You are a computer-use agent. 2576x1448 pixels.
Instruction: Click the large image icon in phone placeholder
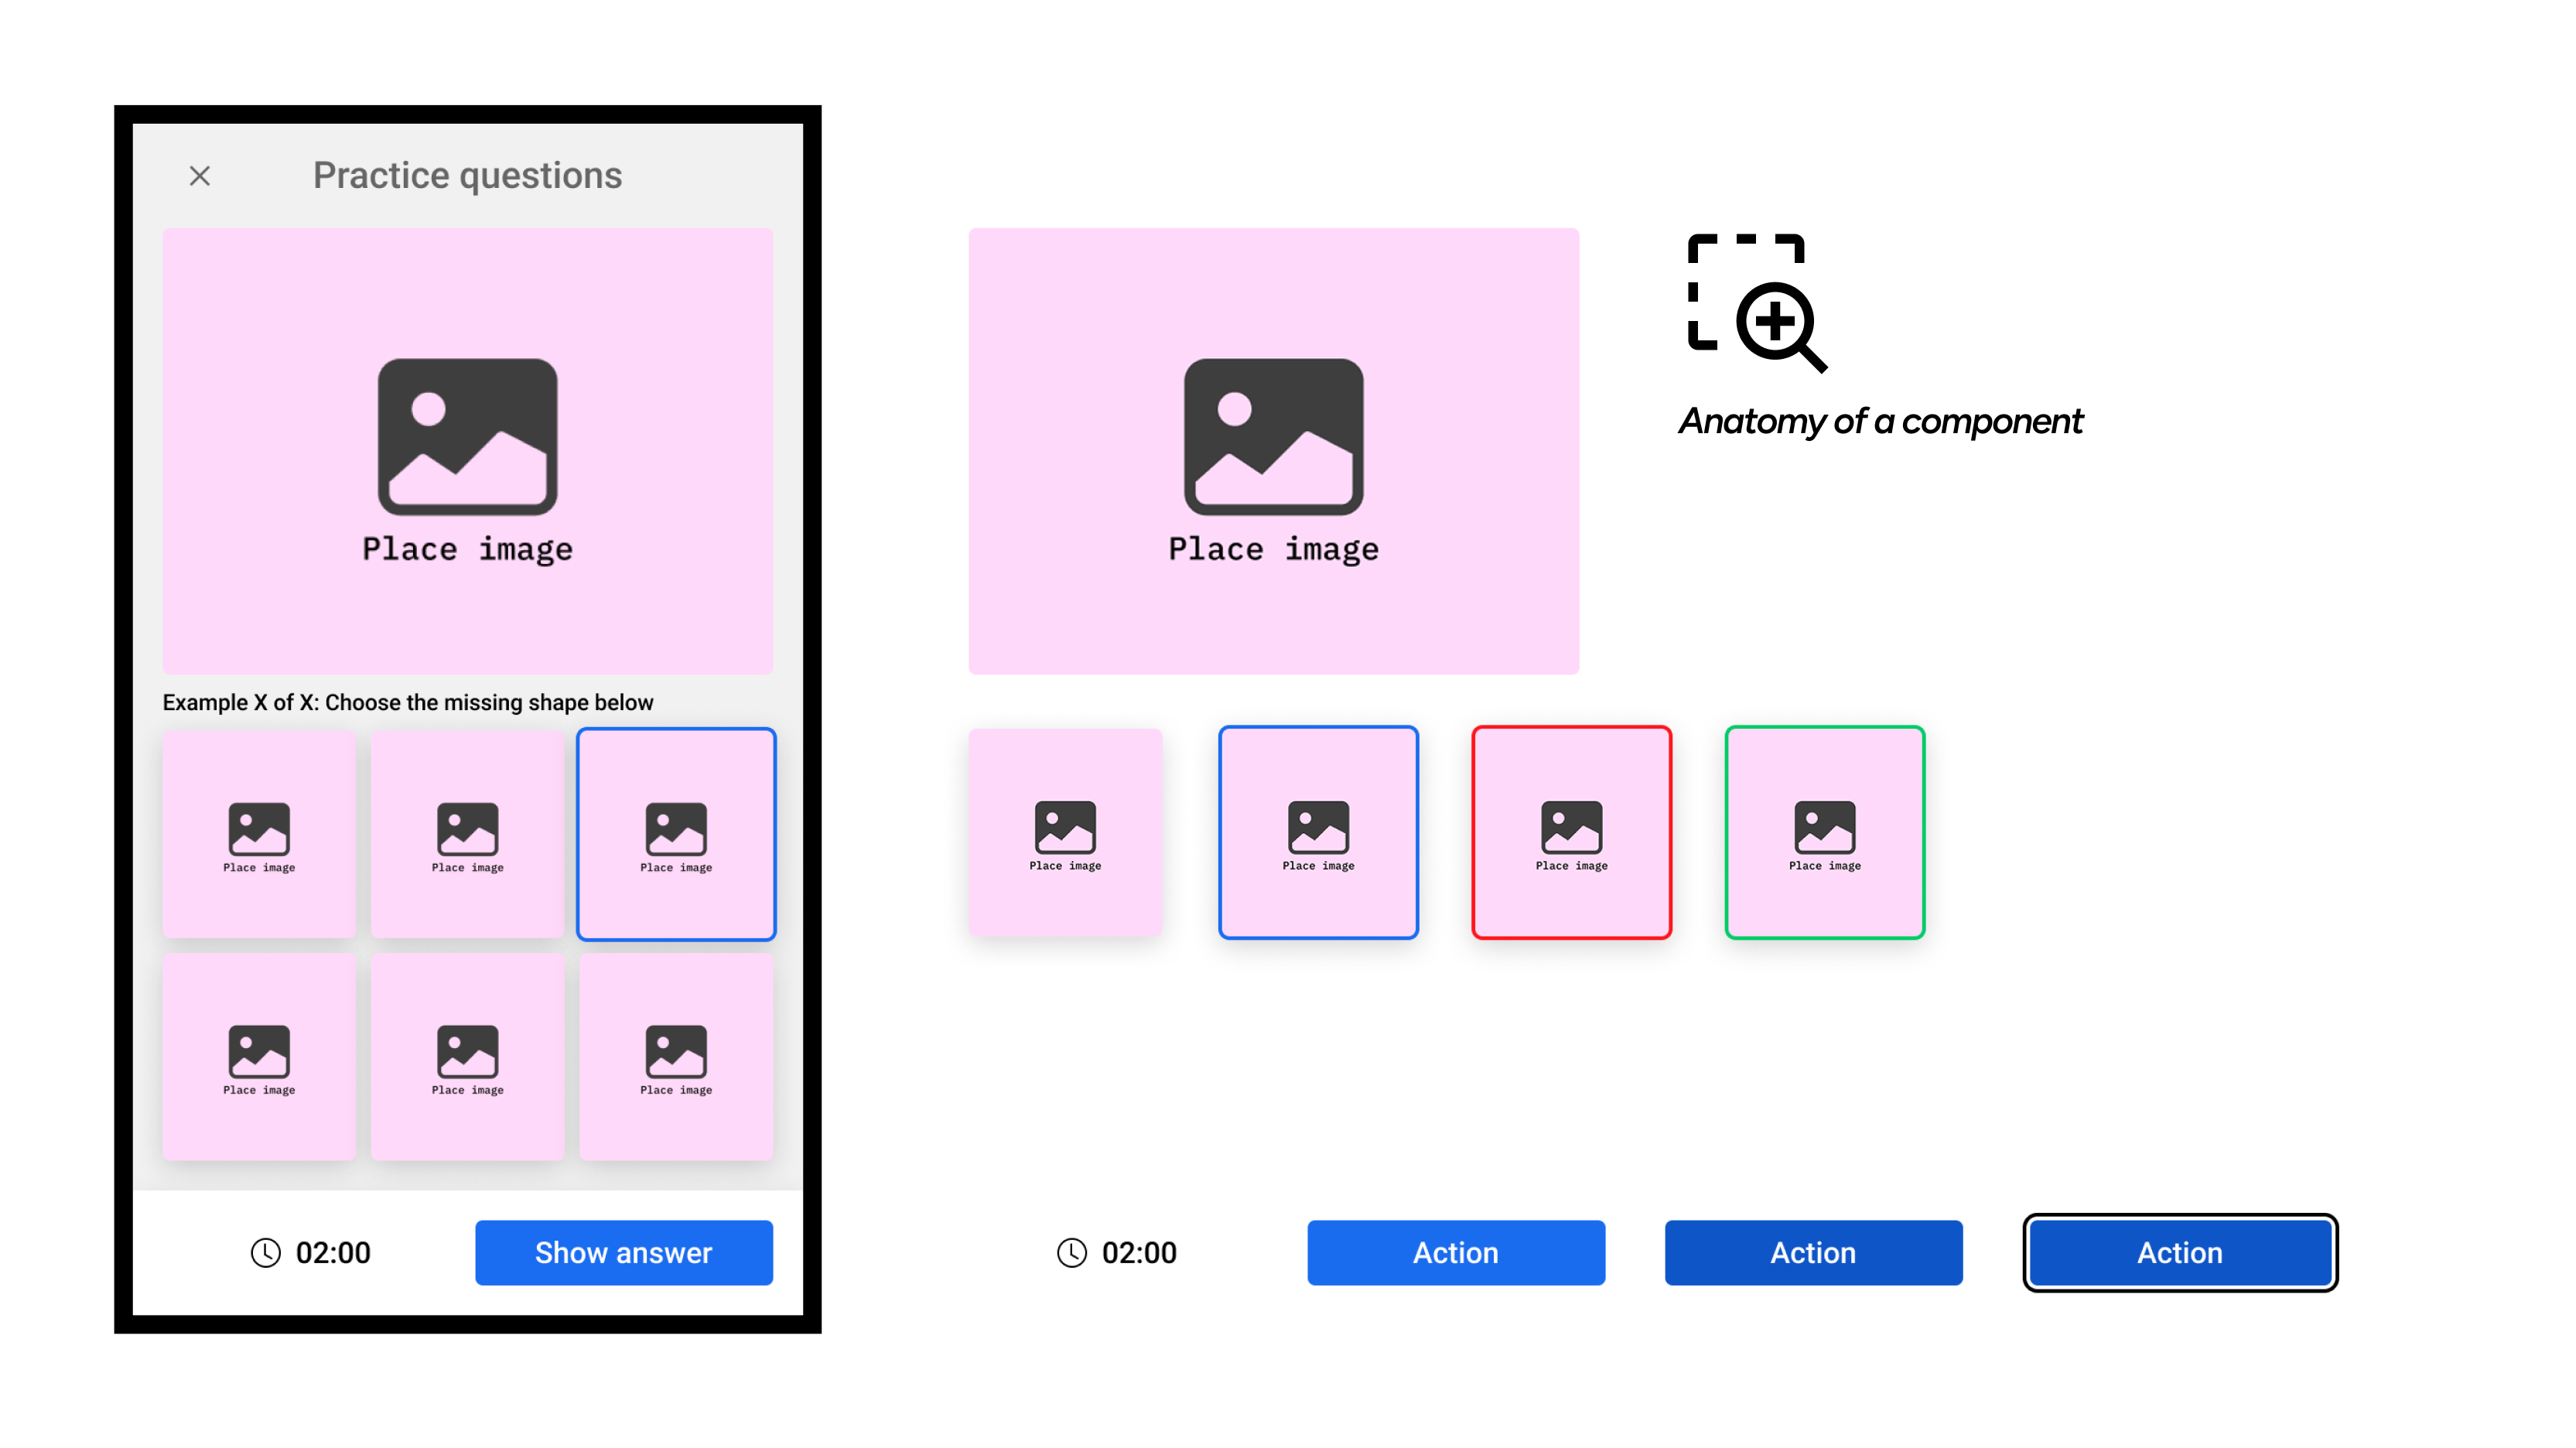(467, 437)
